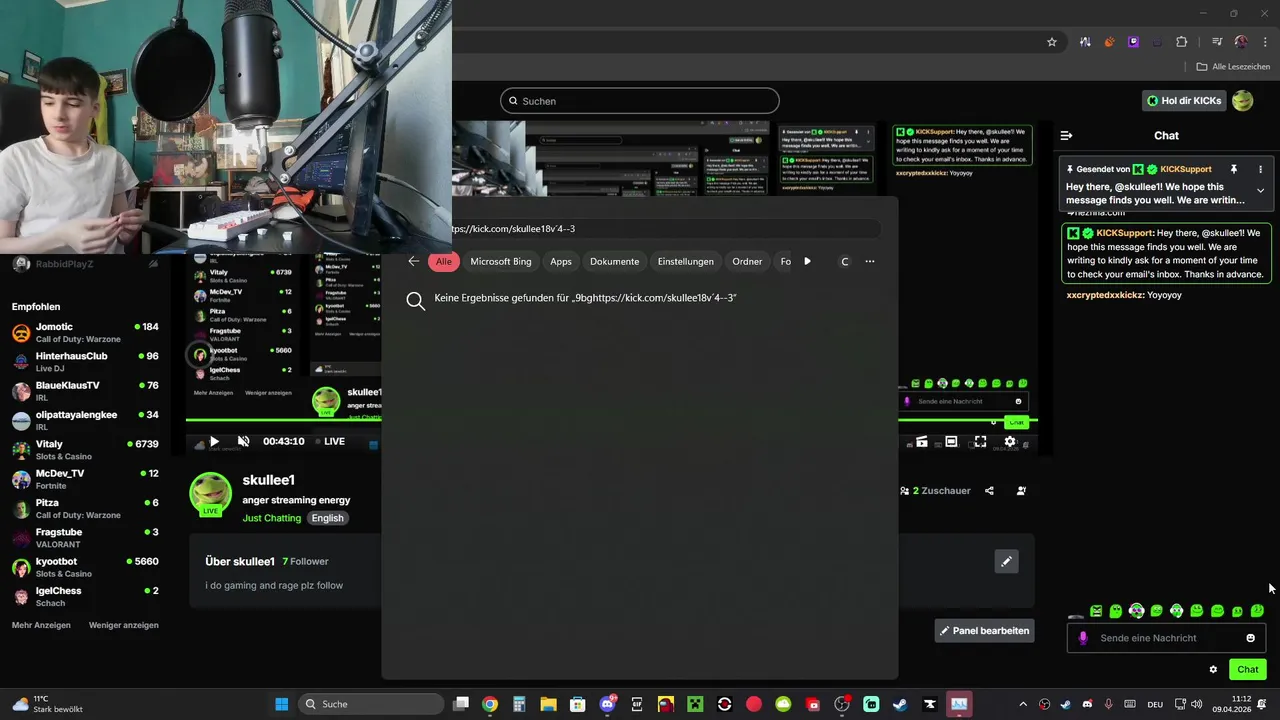Image resolution: width=1280 pixels, height=720 pixels.
Task: Open IgelChess Schach channel
Action: 85,597
